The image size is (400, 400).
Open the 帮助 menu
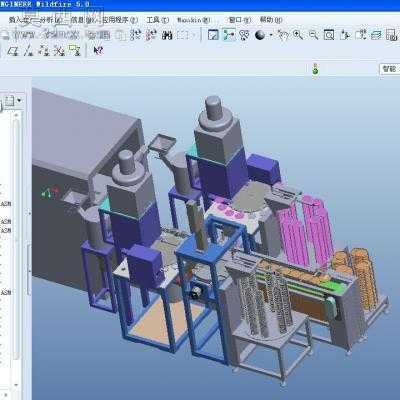click(271, 20)
